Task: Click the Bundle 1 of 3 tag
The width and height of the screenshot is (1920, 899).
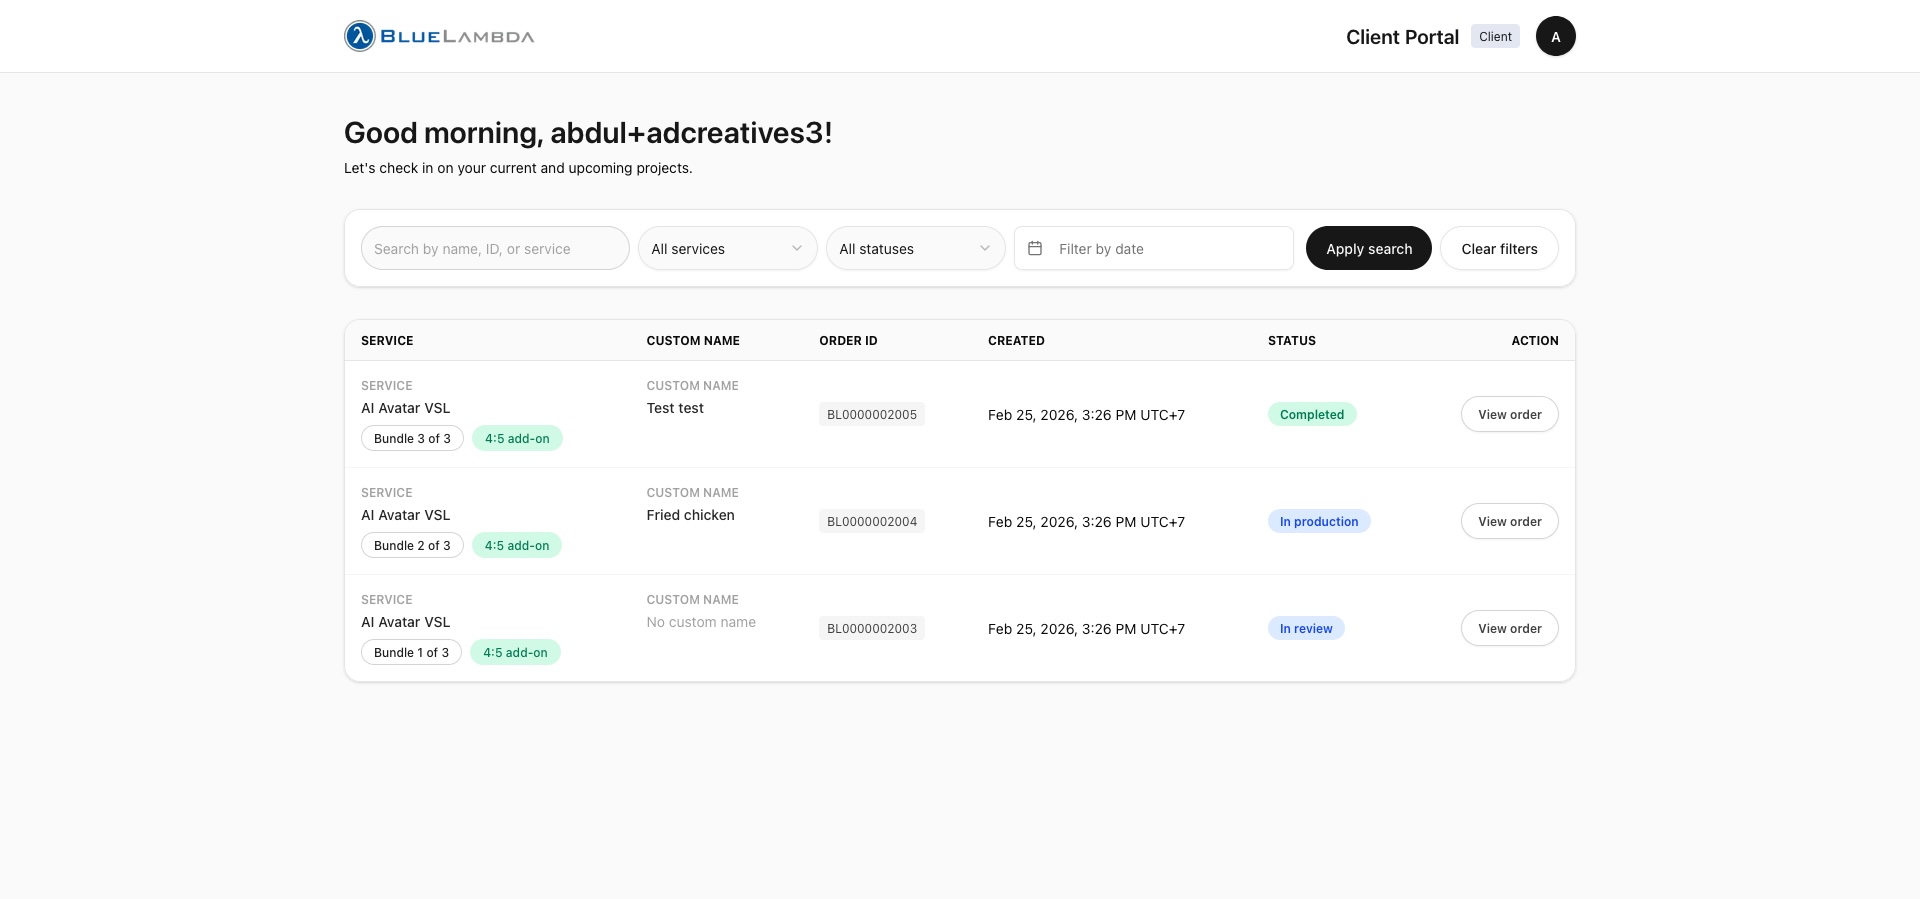Action: pyautogui.click(x=411, y=652)
